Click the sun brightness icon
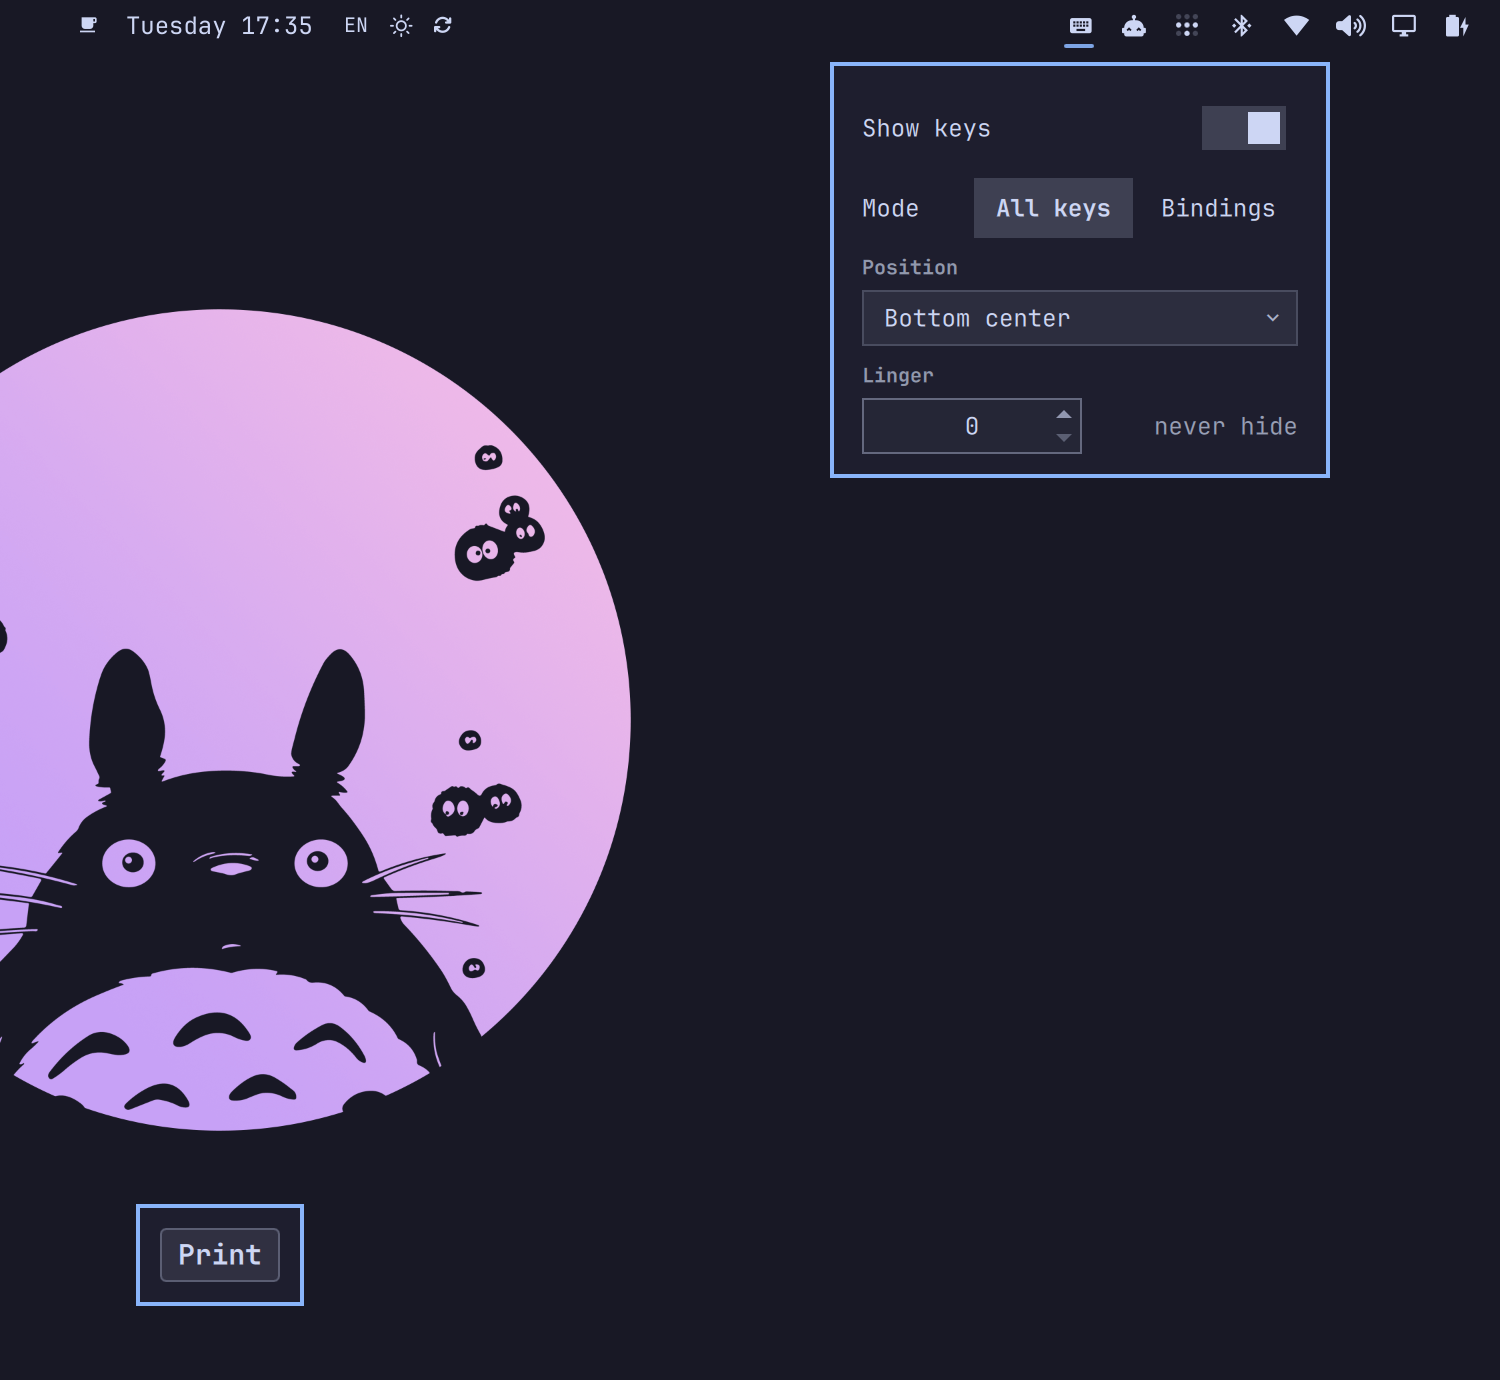This screenshot has height=1380, width=1500. pyautogui.click(x=401, y=26)
